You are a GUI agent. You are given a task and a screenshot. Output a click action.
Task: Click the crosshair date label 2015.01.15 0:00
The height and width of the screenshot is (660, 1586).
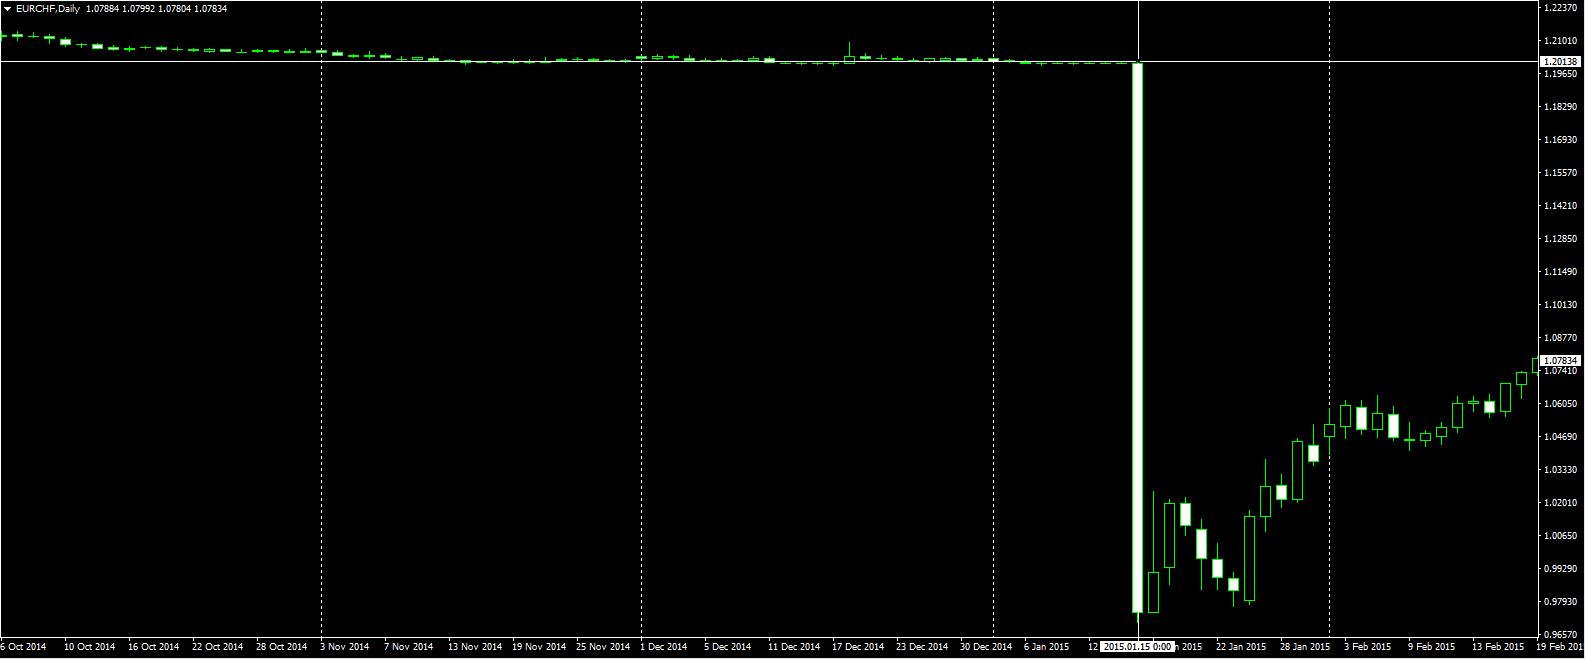click(x=1137, y=647)
